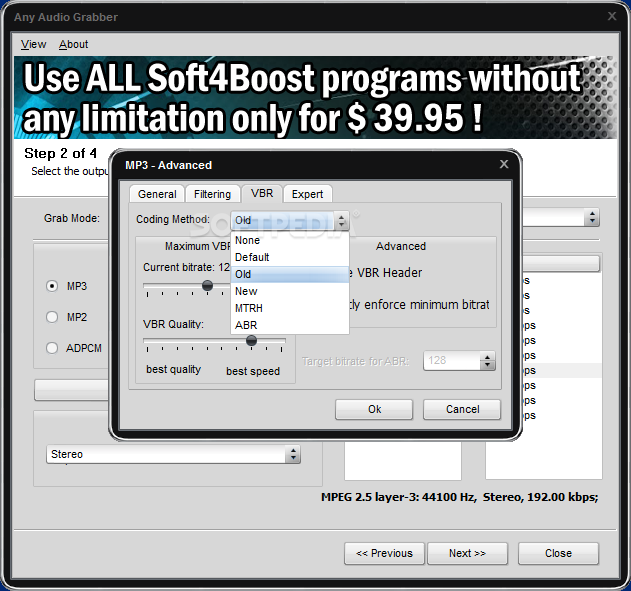Collapse the Coding Method combo box

341,220
